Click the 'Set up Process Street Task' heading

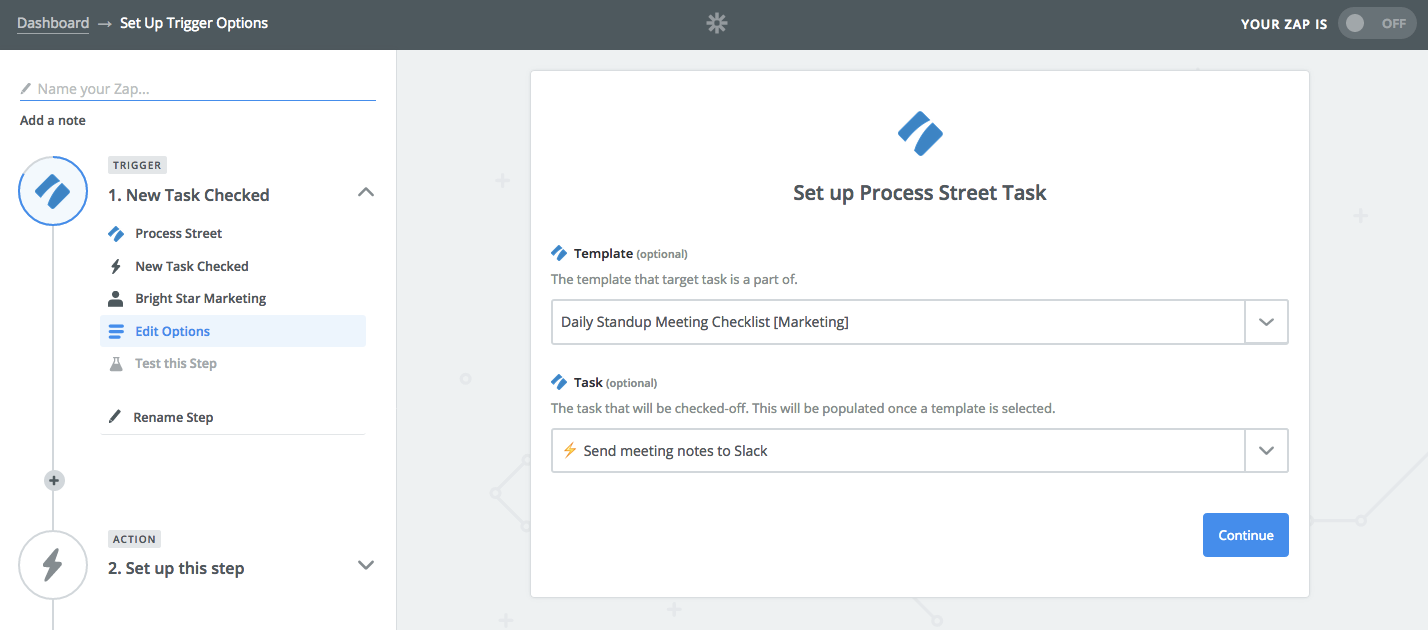920,193
